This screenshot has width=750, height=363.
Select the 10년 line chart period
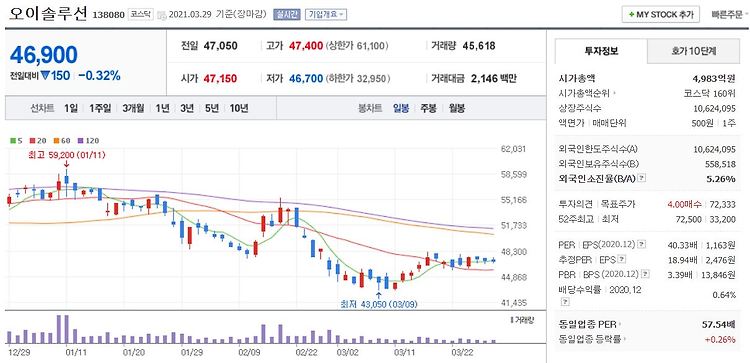pos(239,108)
